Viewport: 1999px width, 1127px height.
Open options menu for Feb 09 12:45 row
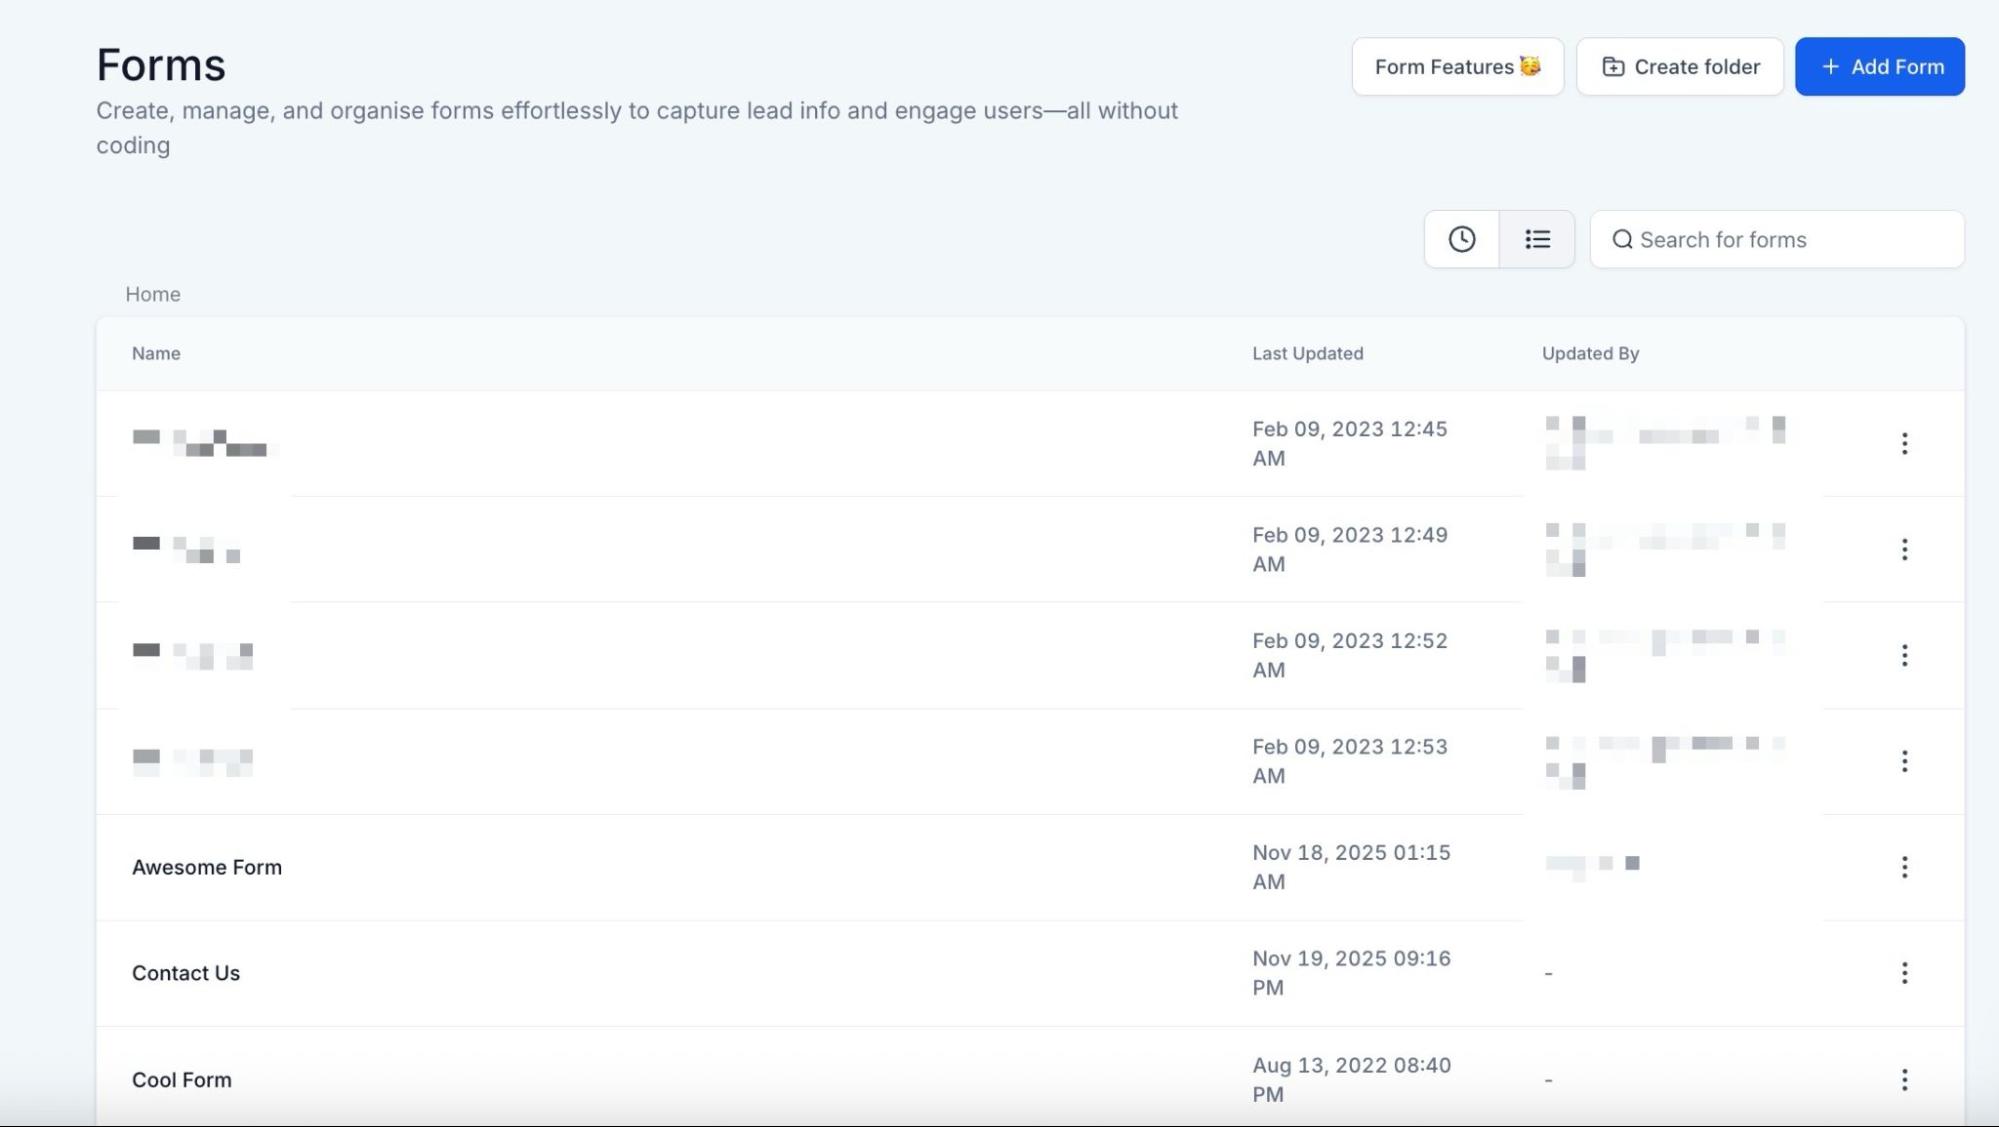click(x=1904, y=443)
